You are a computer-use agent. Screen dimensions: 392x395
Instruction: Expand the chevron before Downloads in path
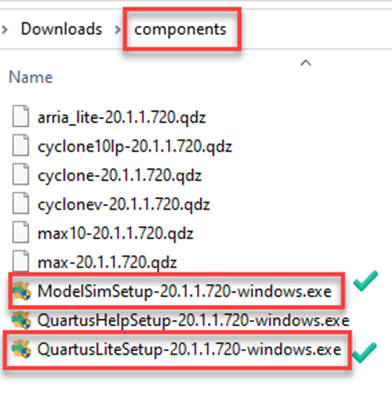(4, 29)
